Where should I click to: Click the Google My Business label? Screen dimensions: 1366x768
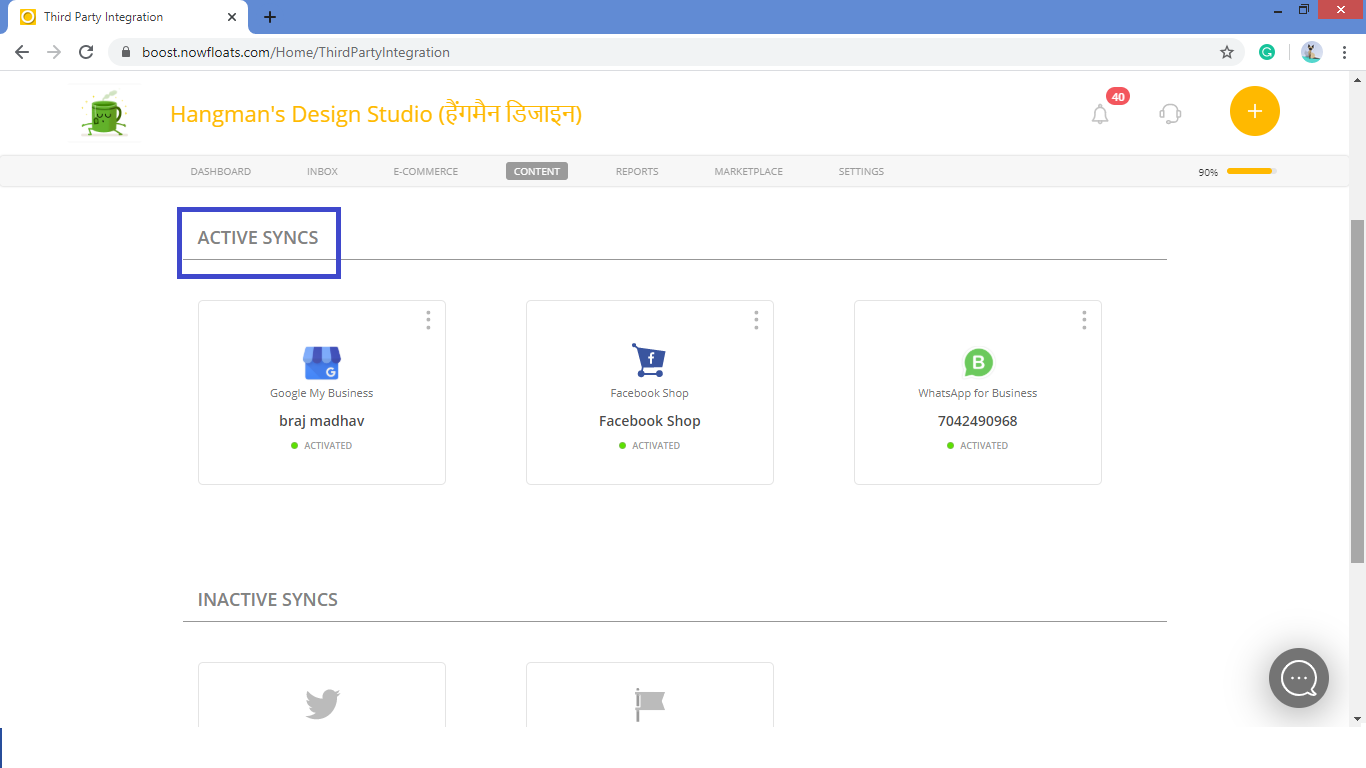[322, 393]
